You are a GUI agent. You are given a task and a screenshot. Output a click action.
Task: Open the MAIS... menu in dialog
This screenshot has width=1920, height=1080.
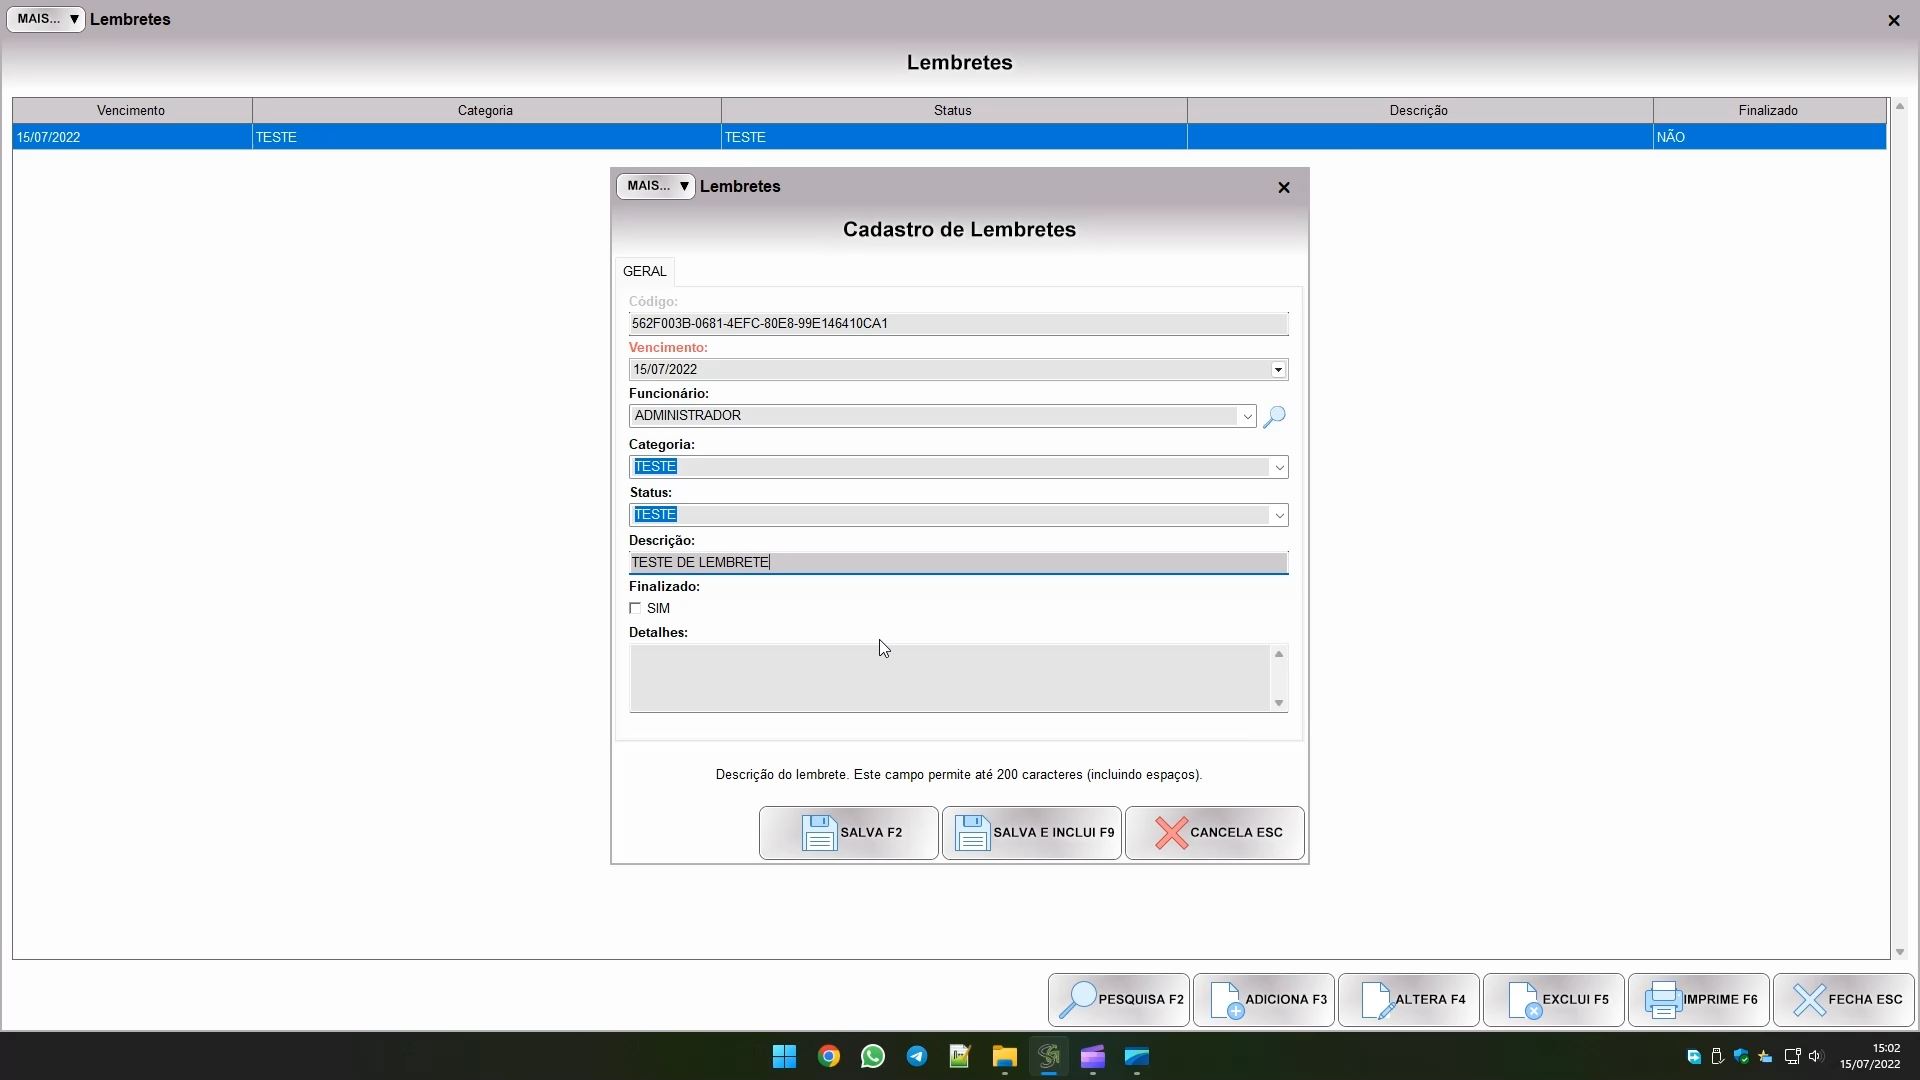(x=655, y=186)
